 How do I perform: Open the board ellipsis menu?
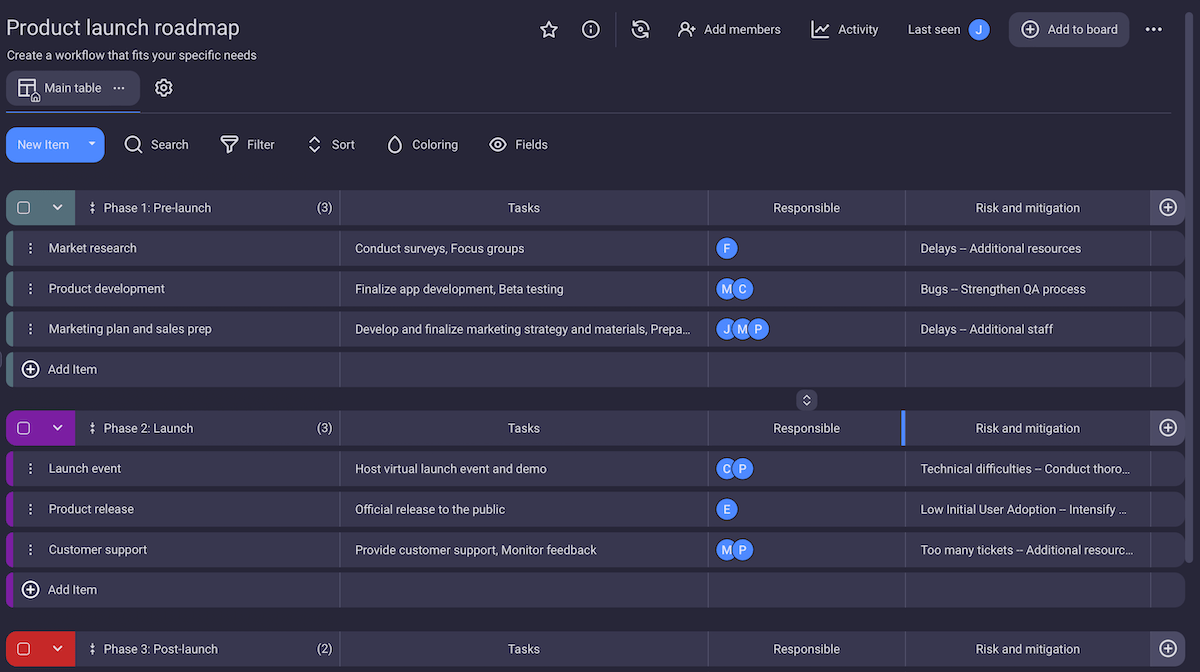1153,29
